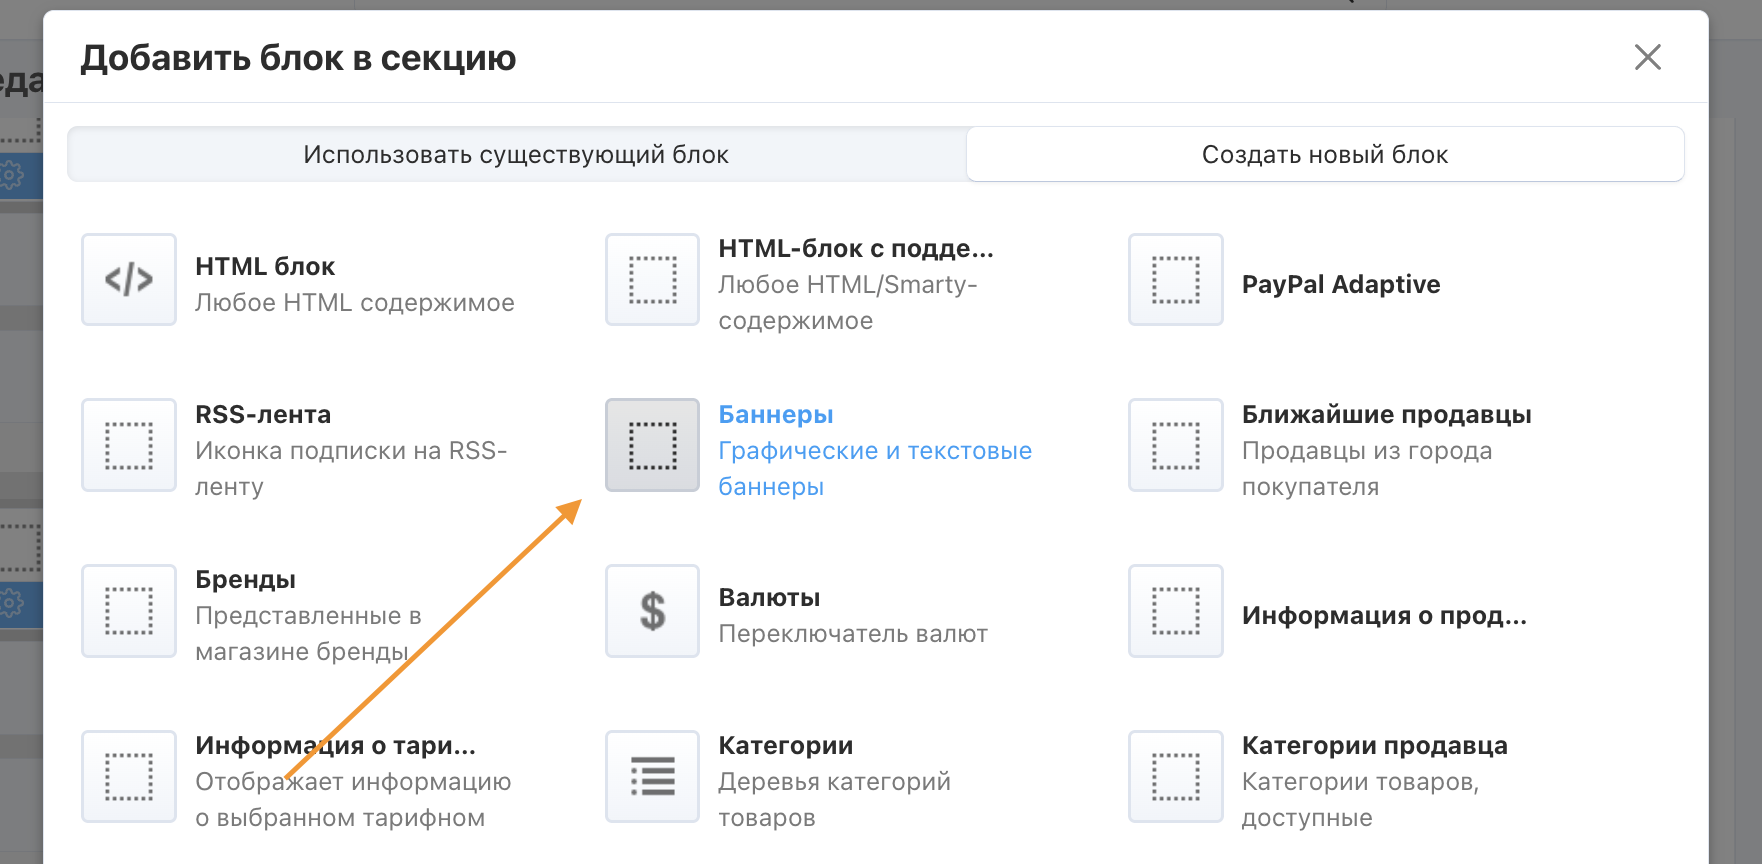
Task: Click the Информация о прод... title
Action: click(1383, 616)
